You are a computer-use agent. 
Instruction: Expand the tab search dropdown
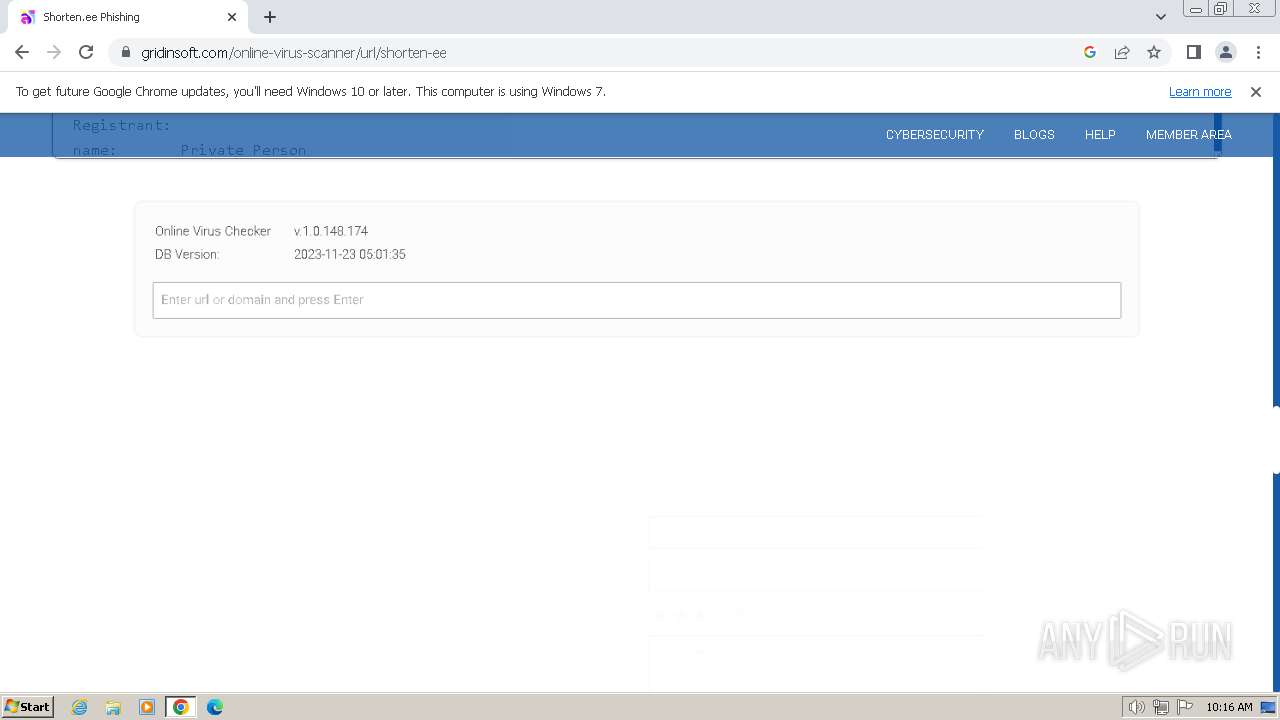pyautogui.click(x=1161, y=17)
